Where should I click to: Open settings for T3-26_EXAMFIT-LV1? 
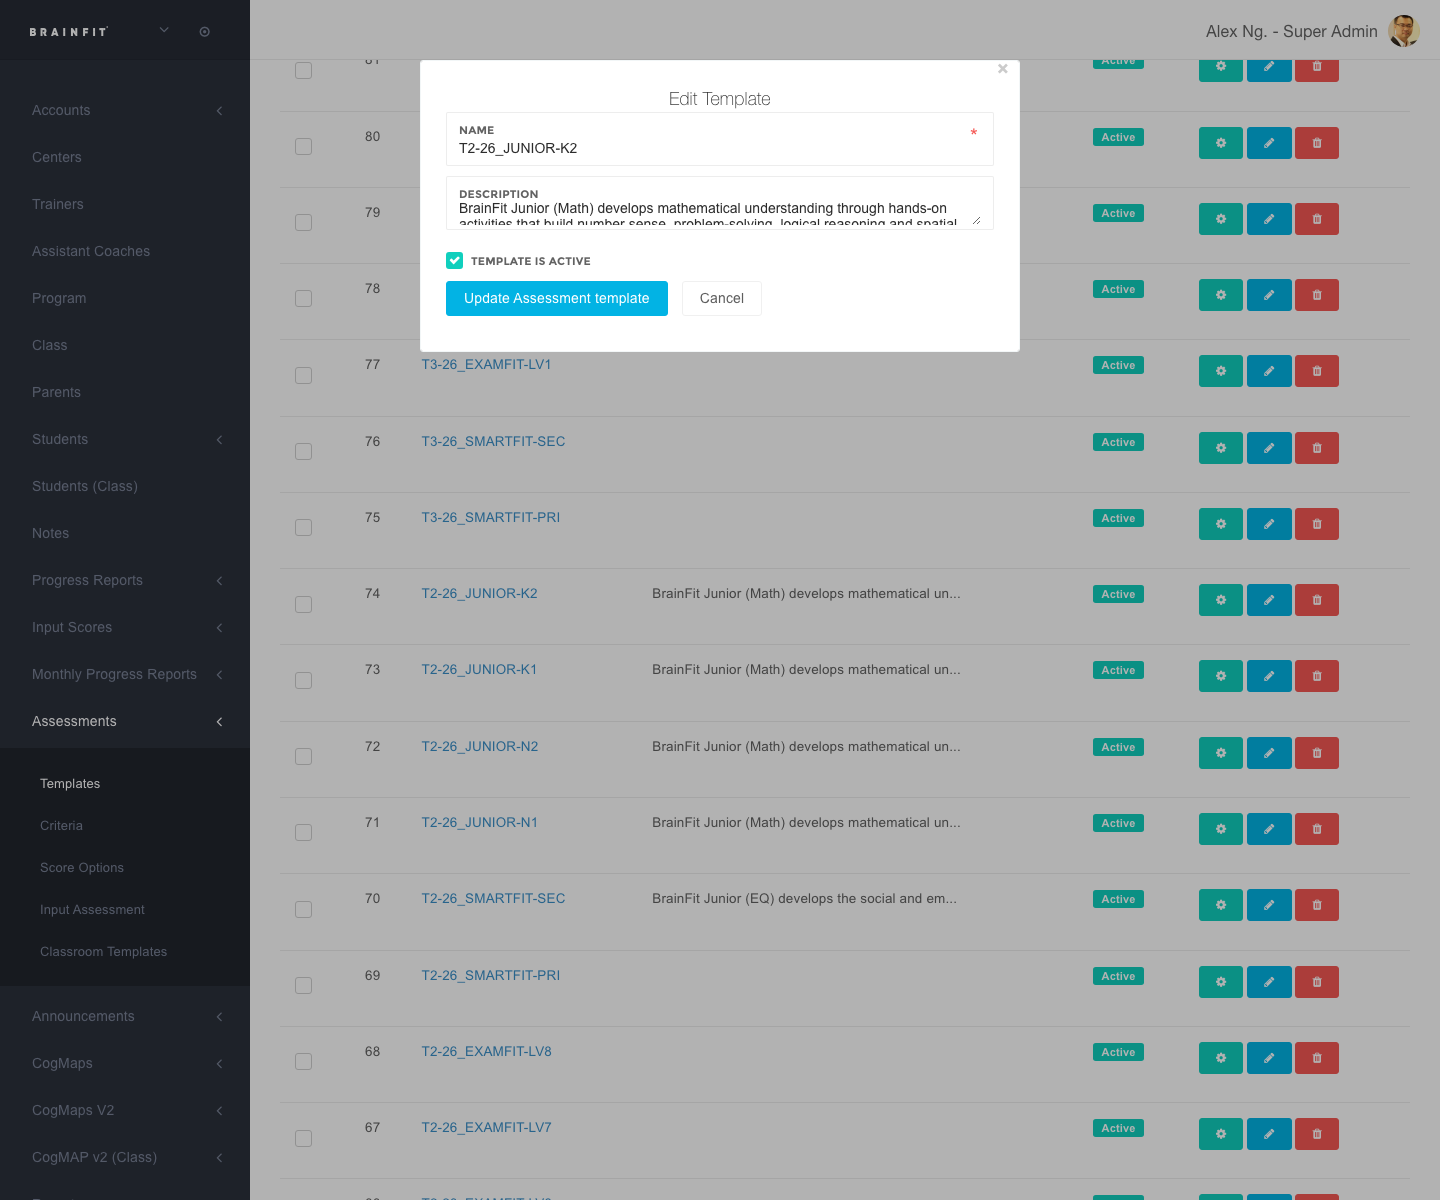(x=1221, y=371)
